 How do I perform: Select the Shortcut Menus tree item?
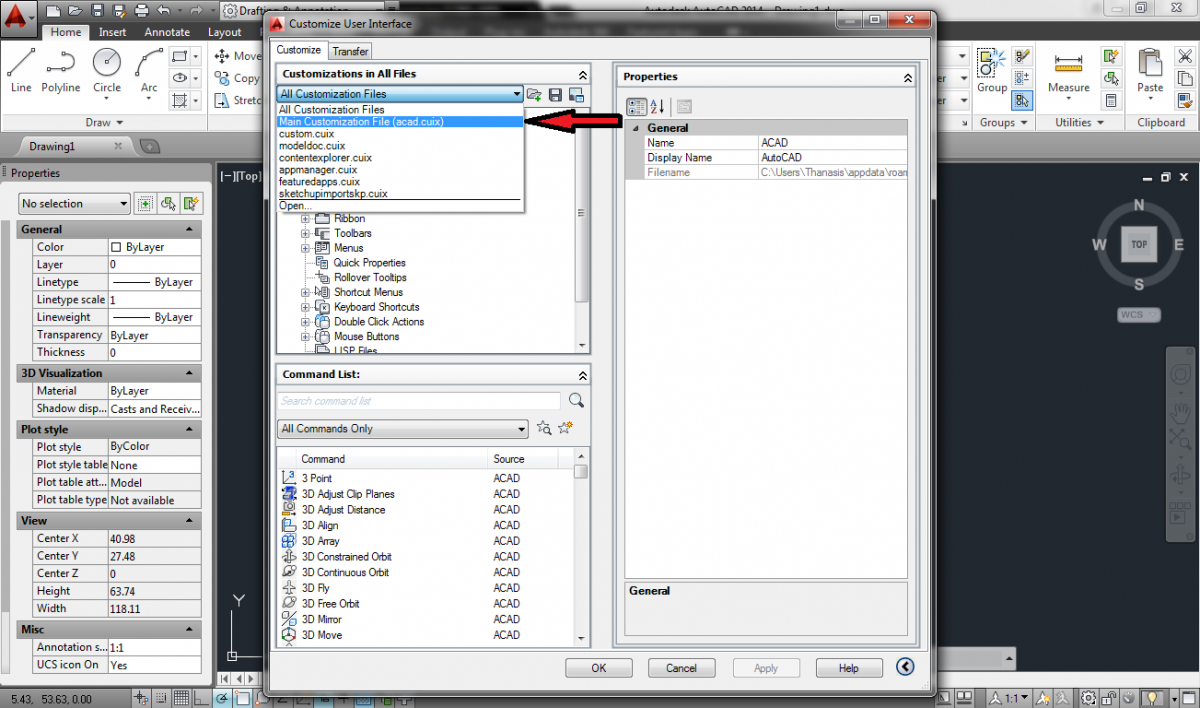tap(369, 292)
